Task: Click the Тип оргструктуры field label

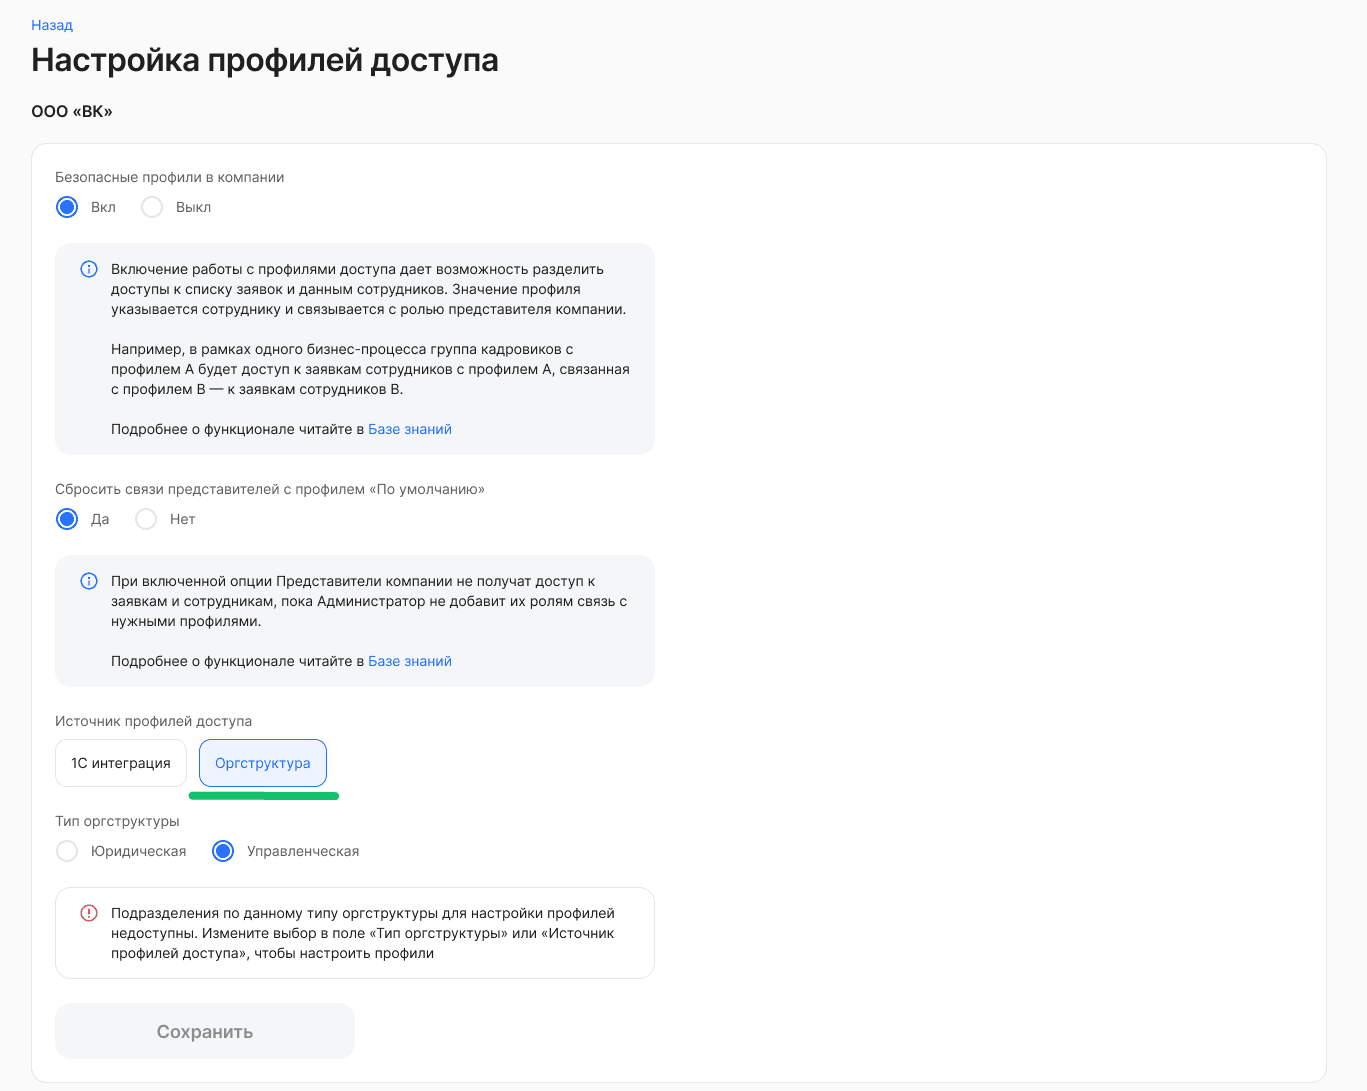Action: pyautogui.click(x=117, y=820)
